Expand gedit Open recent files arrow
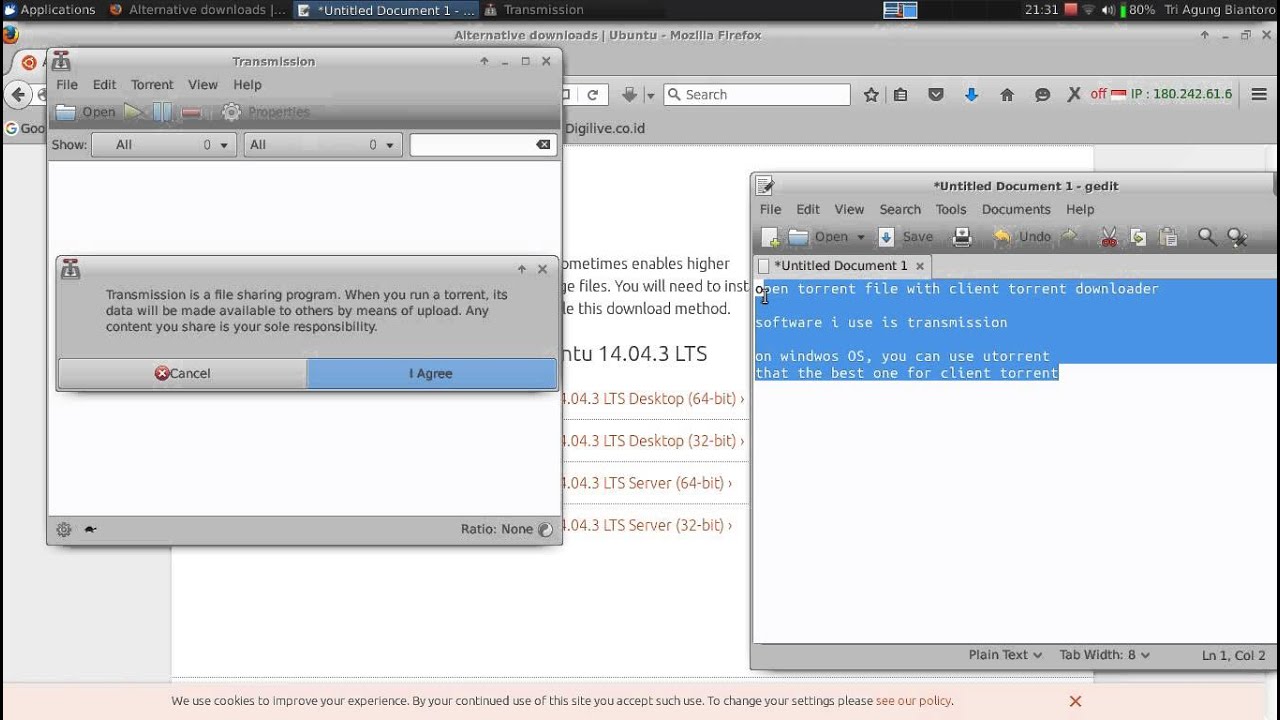Viewport: 1280px width, 720px height. coord(860,237)
